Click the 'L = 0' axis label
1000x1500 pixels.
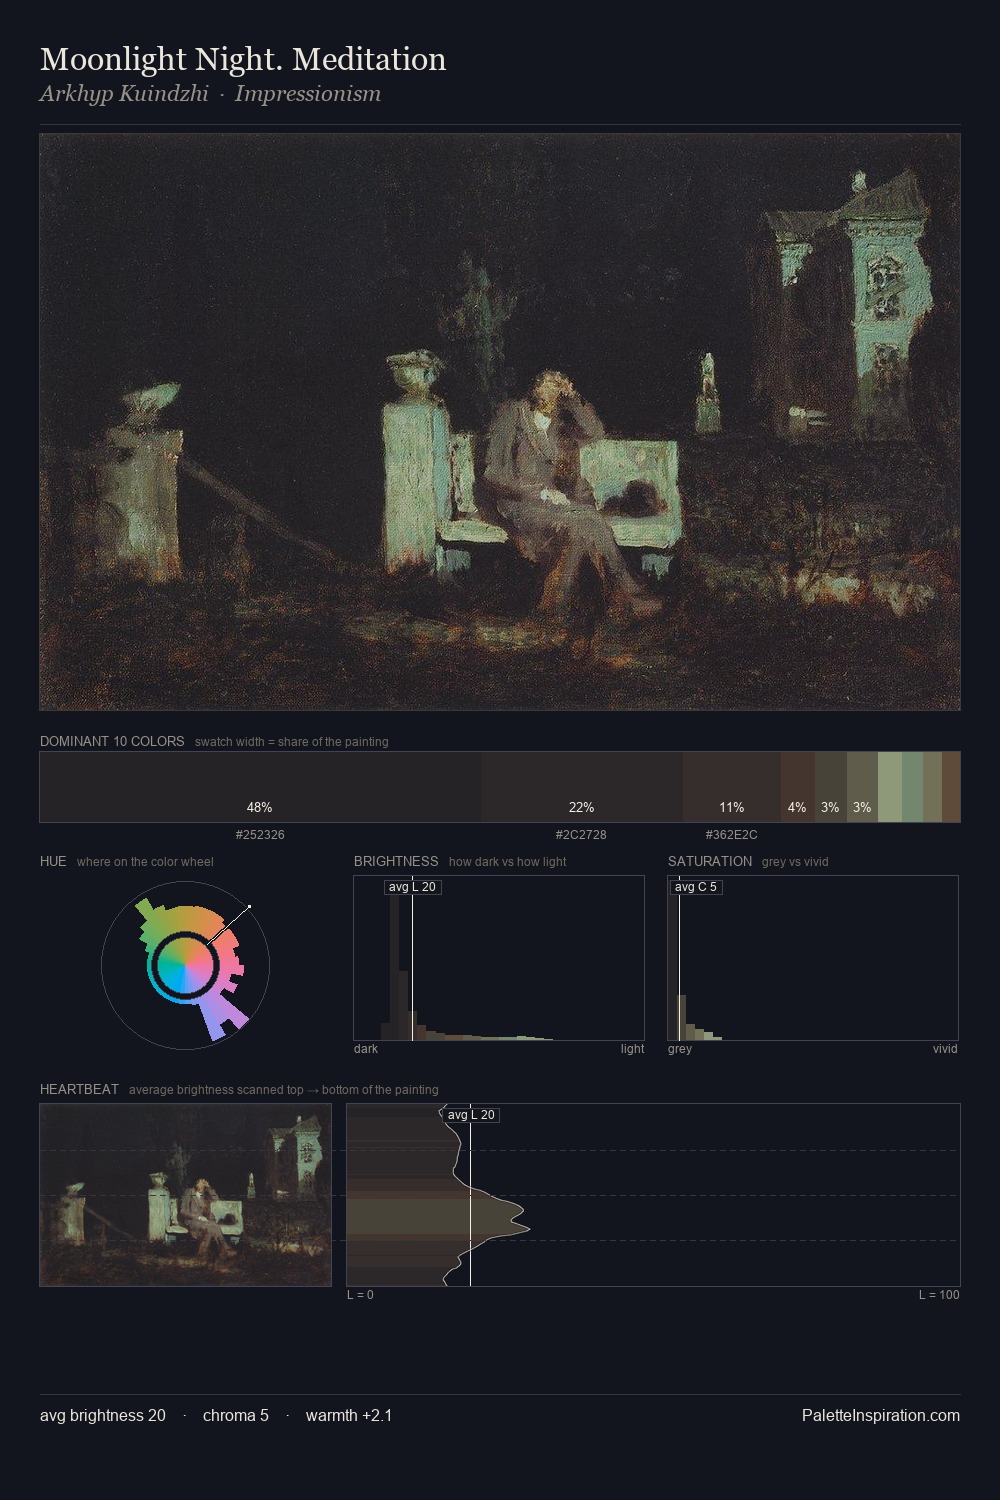(x=360, y=1295)
